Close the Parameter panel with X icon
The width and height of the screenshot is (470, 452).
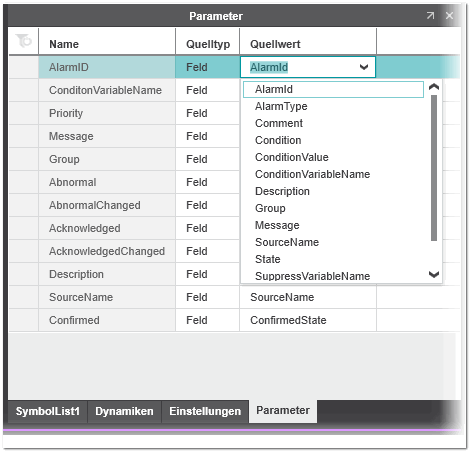(449, 16)
